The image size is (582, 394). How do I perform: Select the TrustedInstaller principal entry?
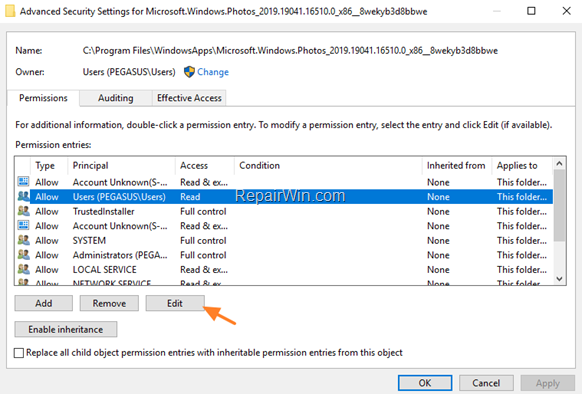click(104, 211)
